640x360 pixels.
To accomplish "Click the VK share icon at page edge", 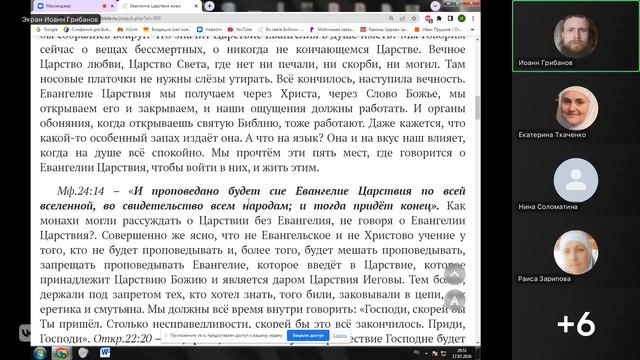I will point(25,333).
